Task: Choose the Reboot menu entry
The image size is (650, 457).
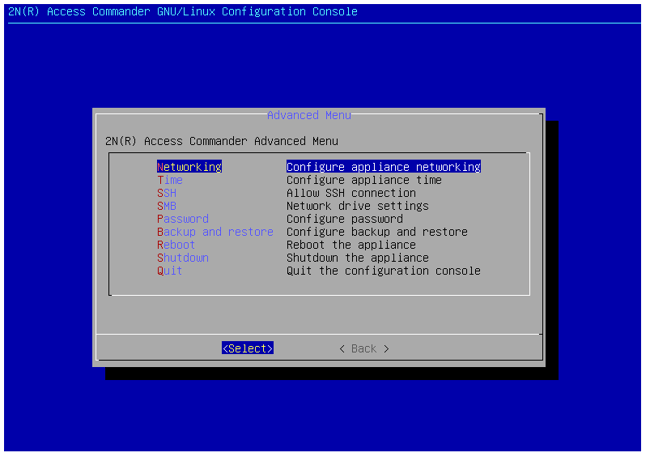Action: pyautogui.click(x=176, y=245)
